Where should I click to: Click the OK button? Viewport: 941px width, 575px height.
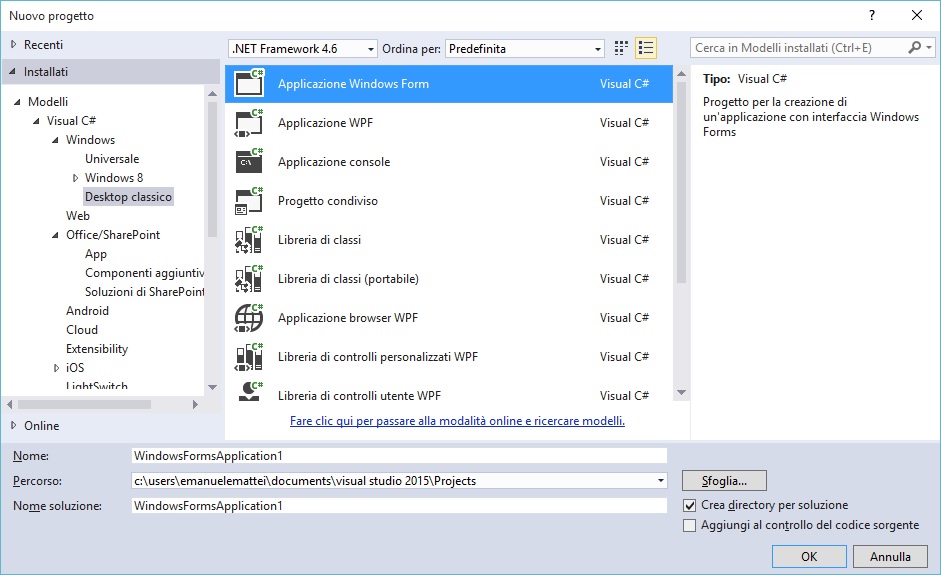click(x=809, y=556)
